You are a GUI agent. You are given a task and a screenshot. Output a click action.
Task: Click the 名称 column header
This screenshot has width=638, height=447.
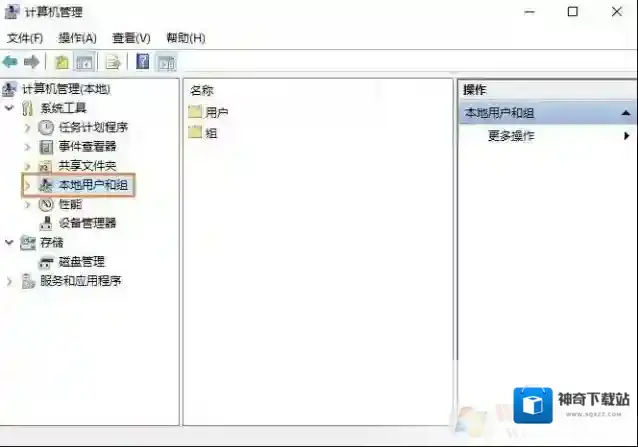[203, 90]
